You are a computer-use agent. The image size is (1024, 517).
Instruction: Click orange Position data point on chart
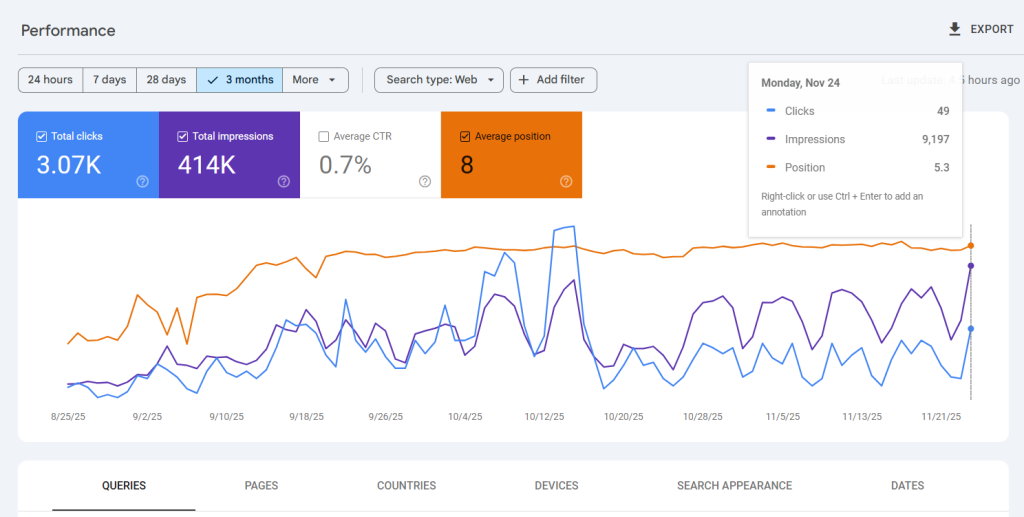tap(971, 245)
